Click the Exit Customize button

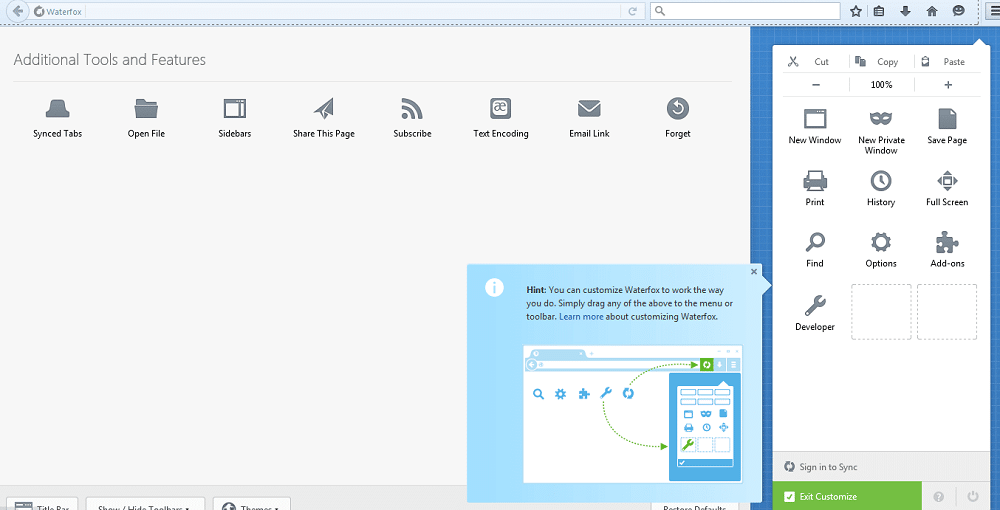847,496
